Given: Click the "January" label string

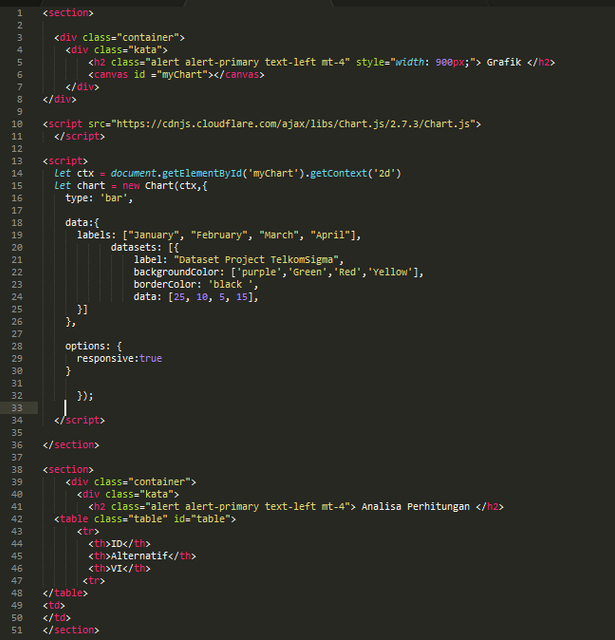Looking at the screenshot, I should (x=154, y=235).
